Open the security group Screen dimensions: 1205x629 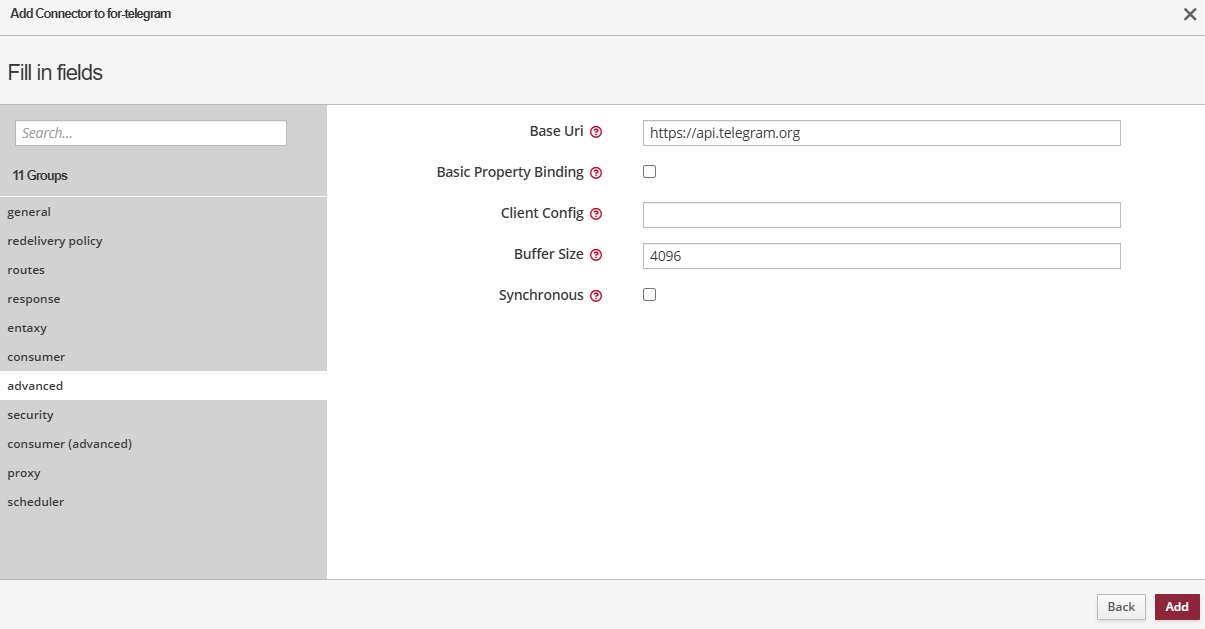[30, 415]
